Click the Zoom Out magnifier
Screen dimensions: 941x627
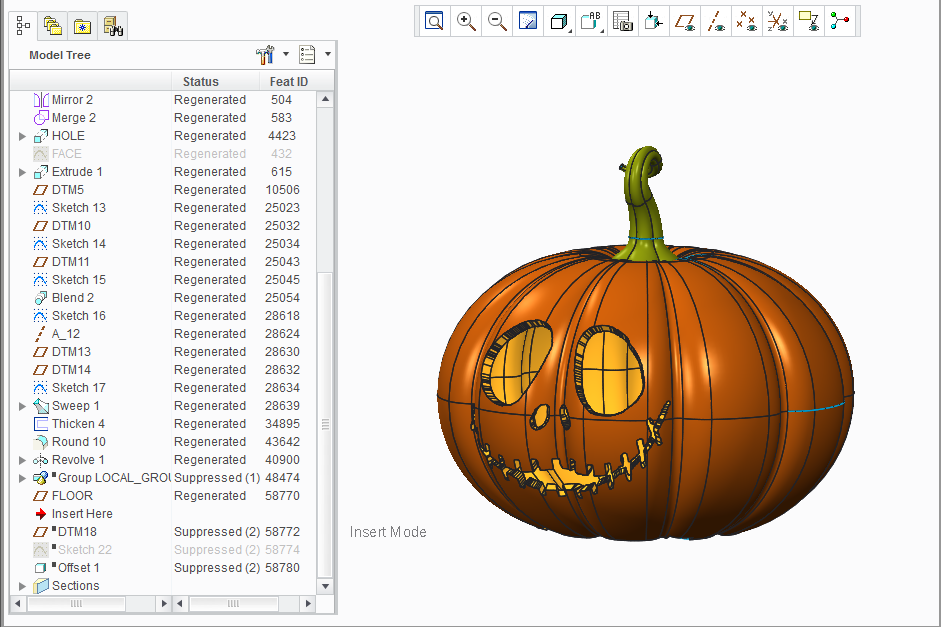pyautogui.click(x=497, y=22)
